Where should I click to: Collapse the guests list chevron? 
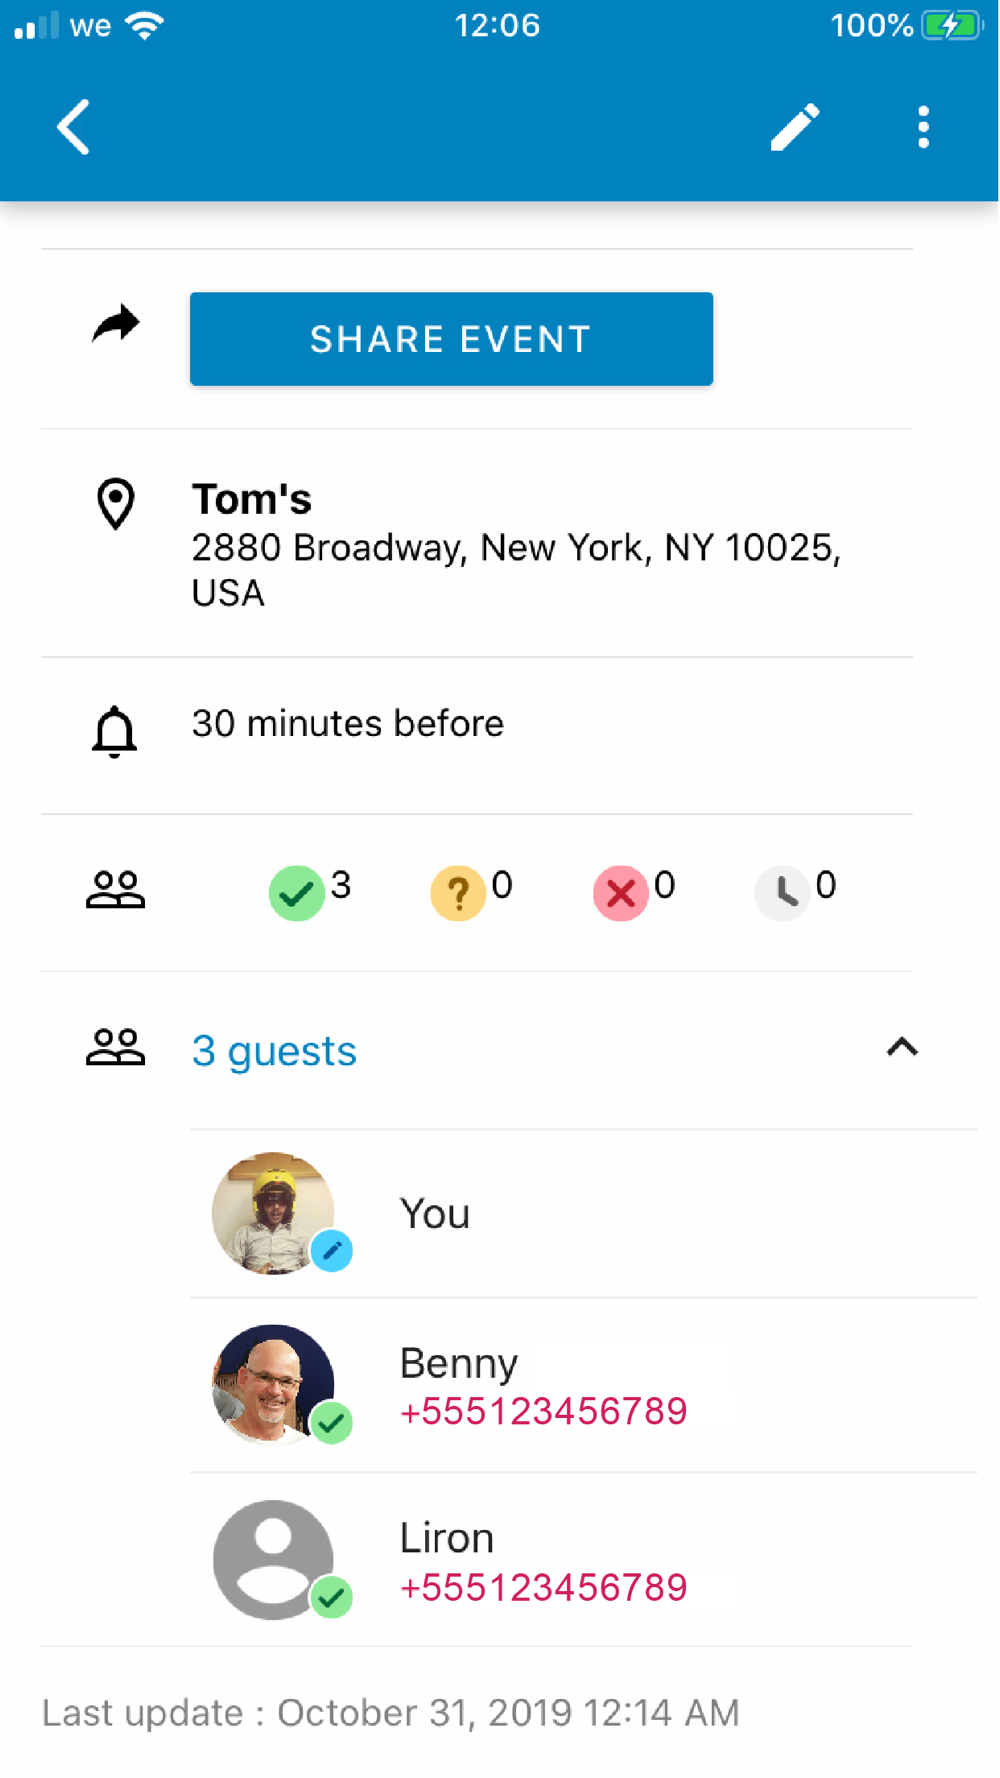click(902, 1047)
